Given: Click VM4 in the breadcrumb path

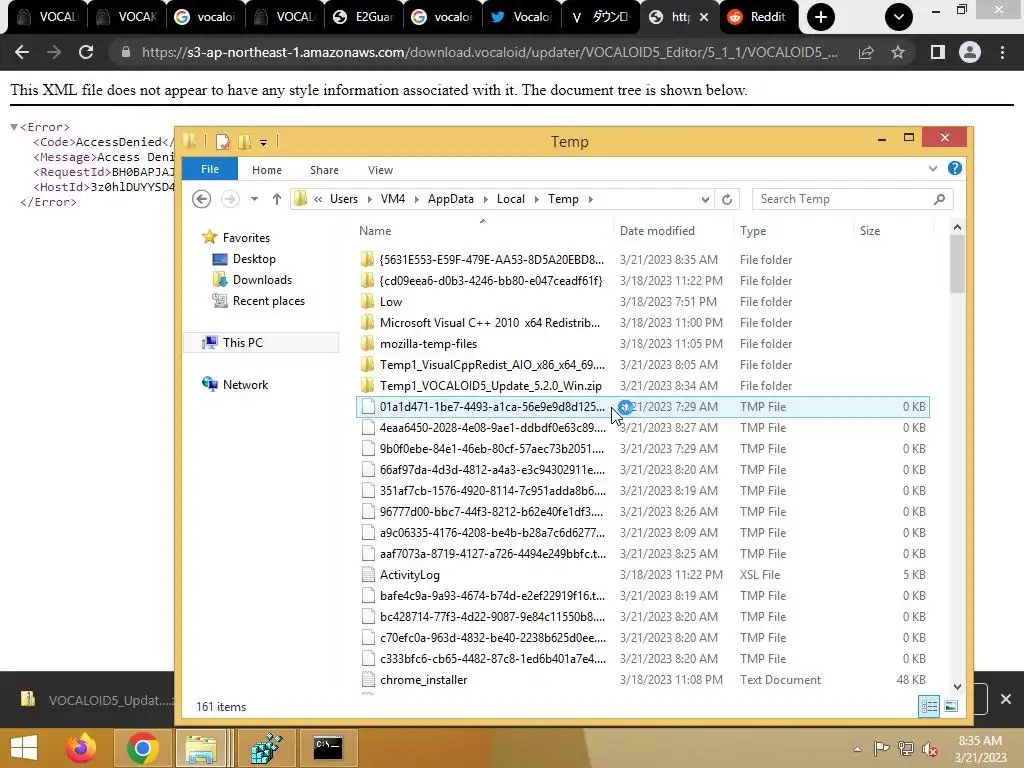Looking at the screenshot, I should pyautogui.click(x=392, y=199).
